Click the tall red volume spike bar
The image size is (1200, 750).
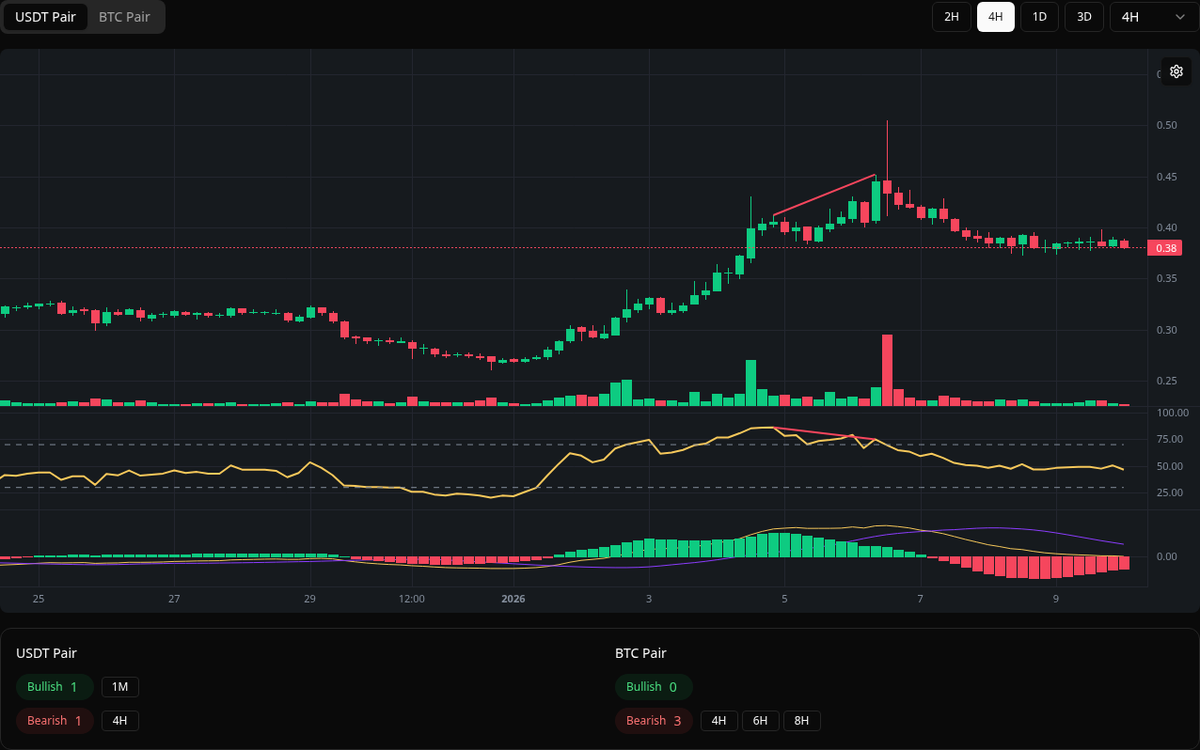coord(886,368)
